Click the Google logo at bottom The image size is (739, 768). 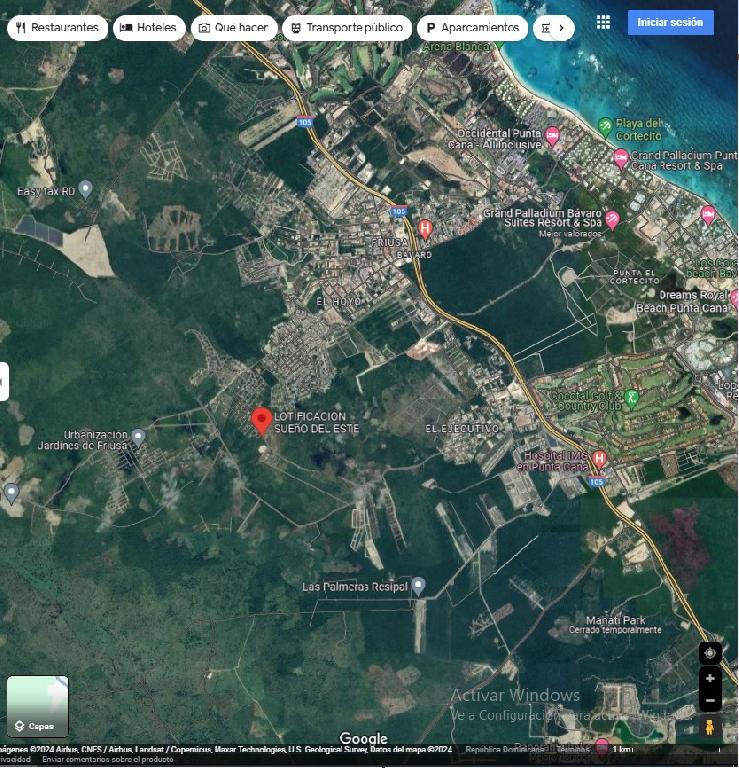pos(363,738)
